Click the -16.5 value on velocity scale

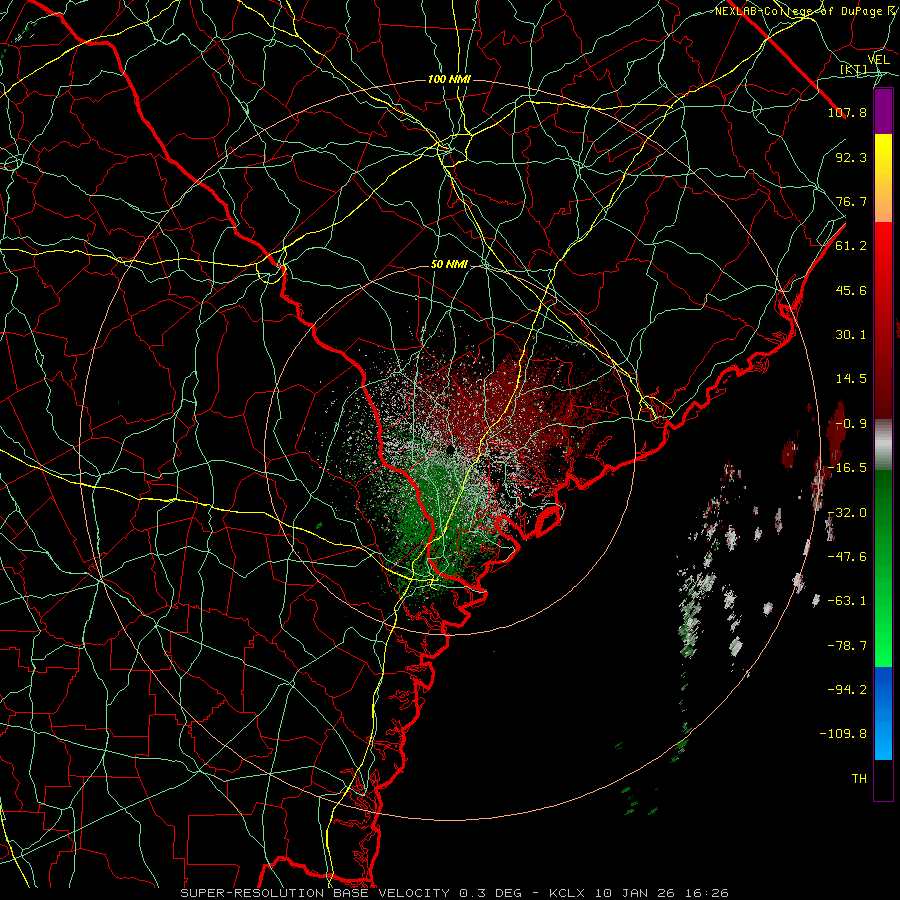(847, 468)
